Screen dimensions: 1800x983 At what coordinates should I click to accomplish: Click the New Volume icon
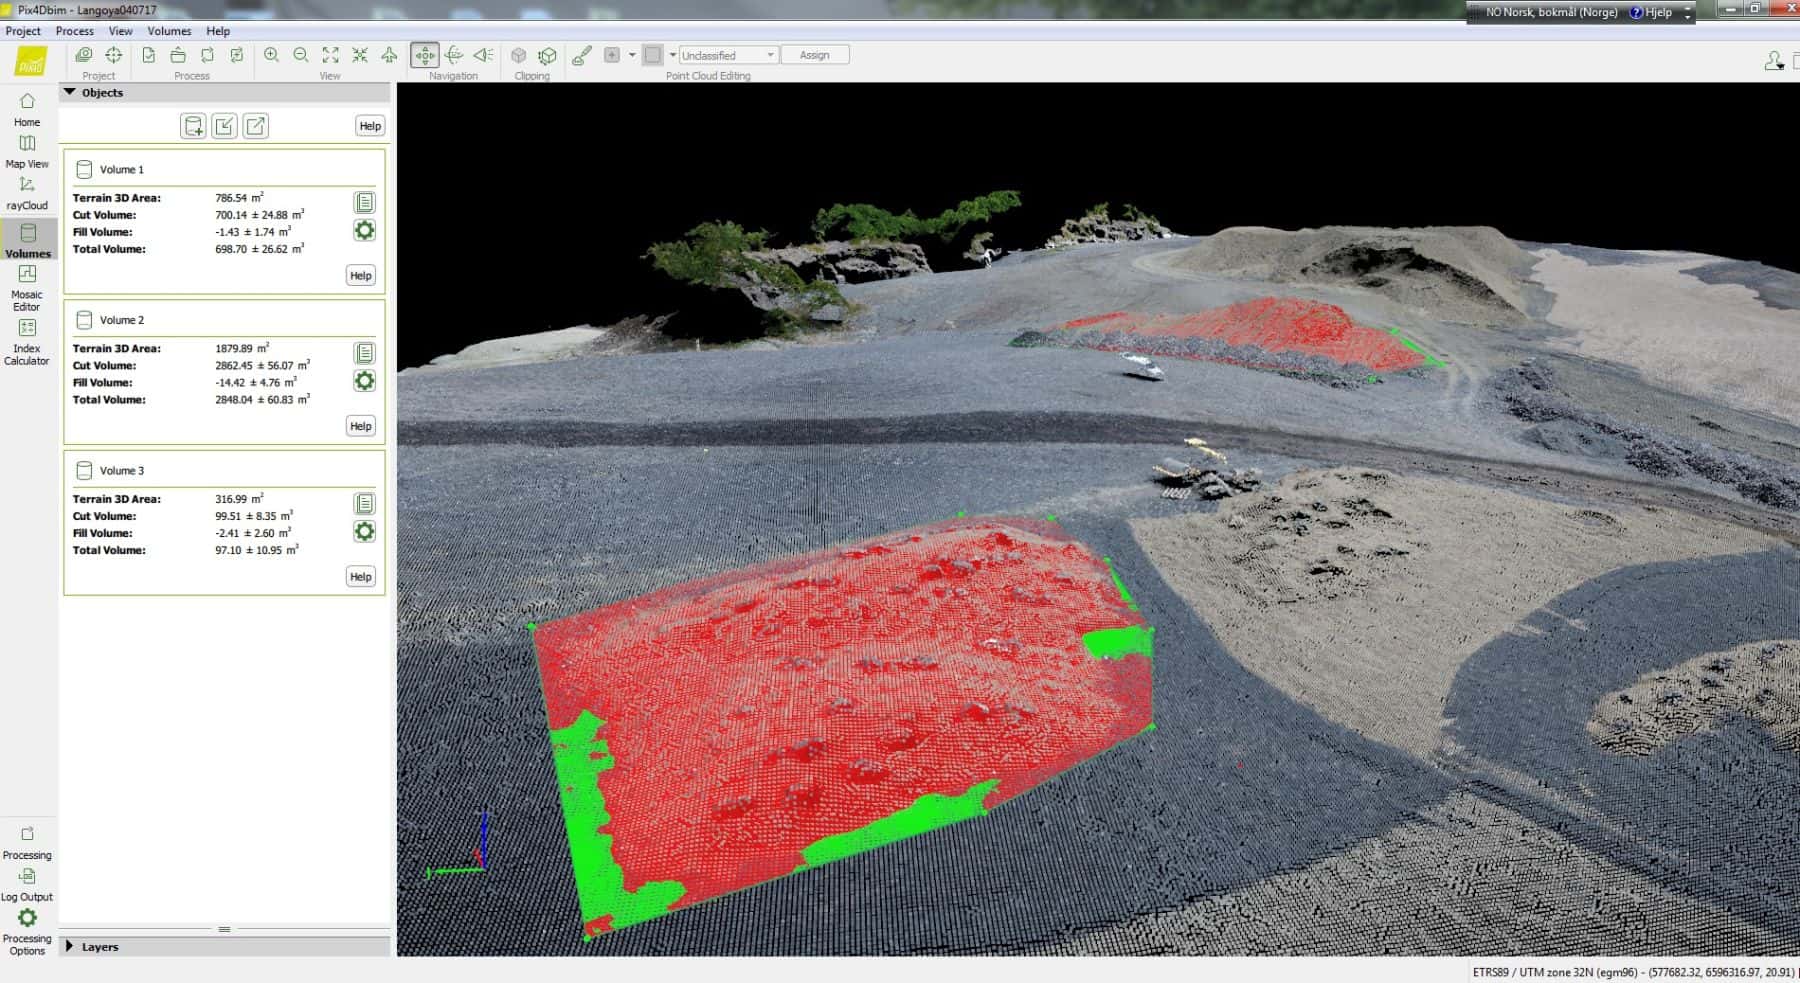click(x=193, y=126)
